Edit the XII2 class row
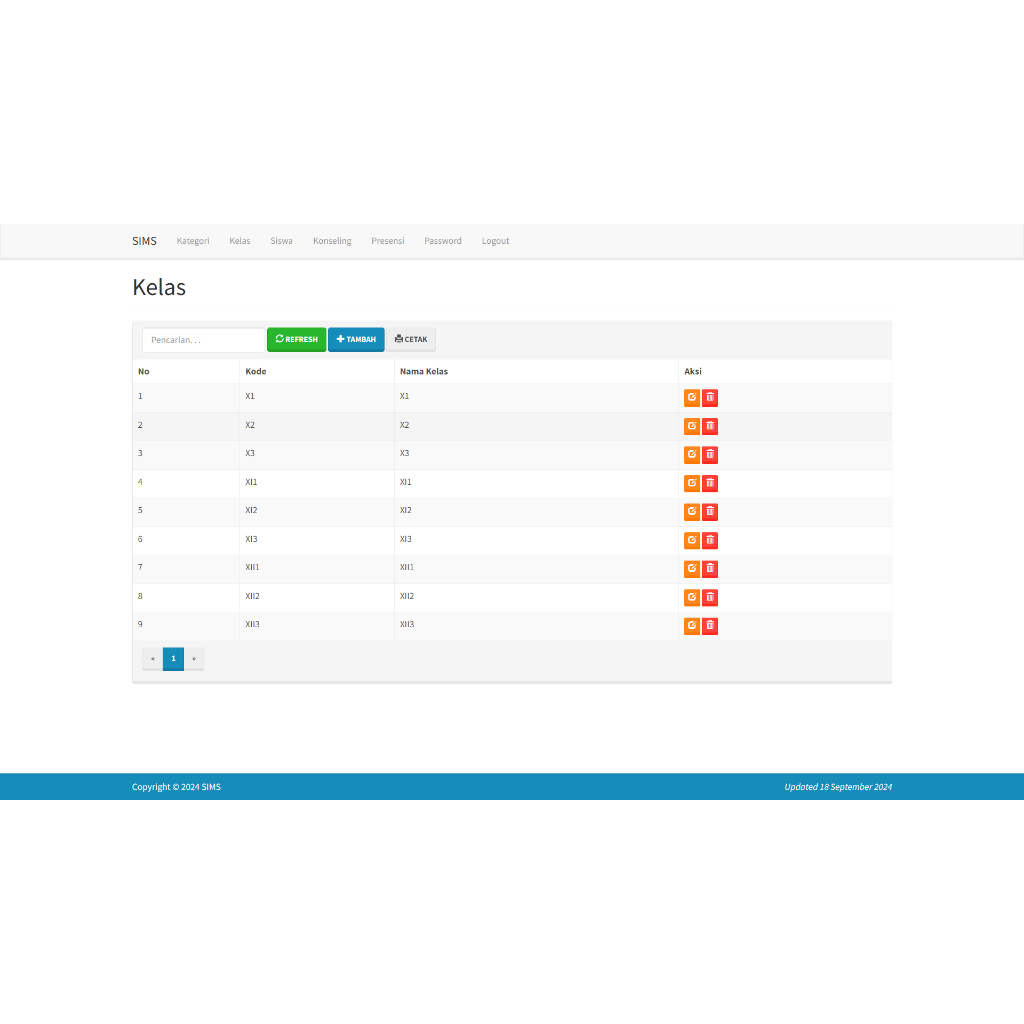Viewport: 1024px width, 1024px height. pos(692,597)
